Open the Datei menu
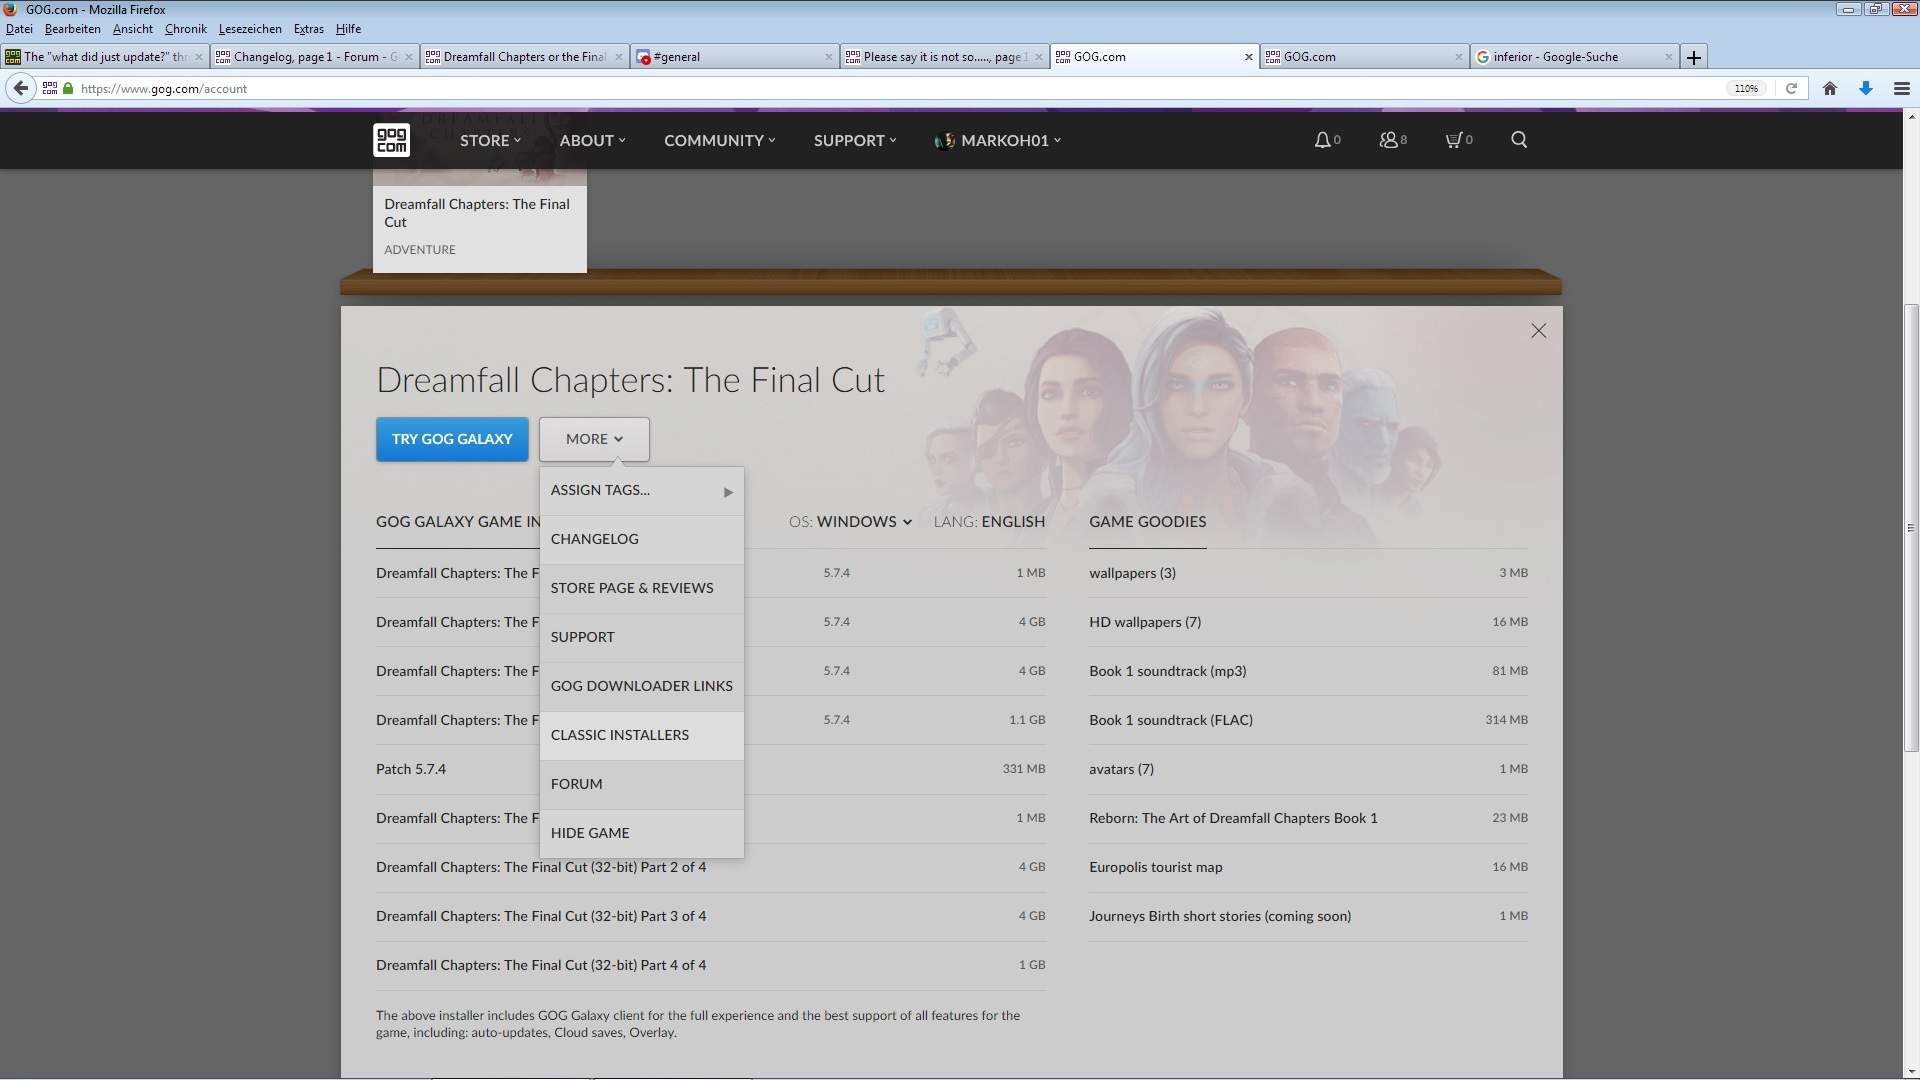 click(x=19, y=29)
